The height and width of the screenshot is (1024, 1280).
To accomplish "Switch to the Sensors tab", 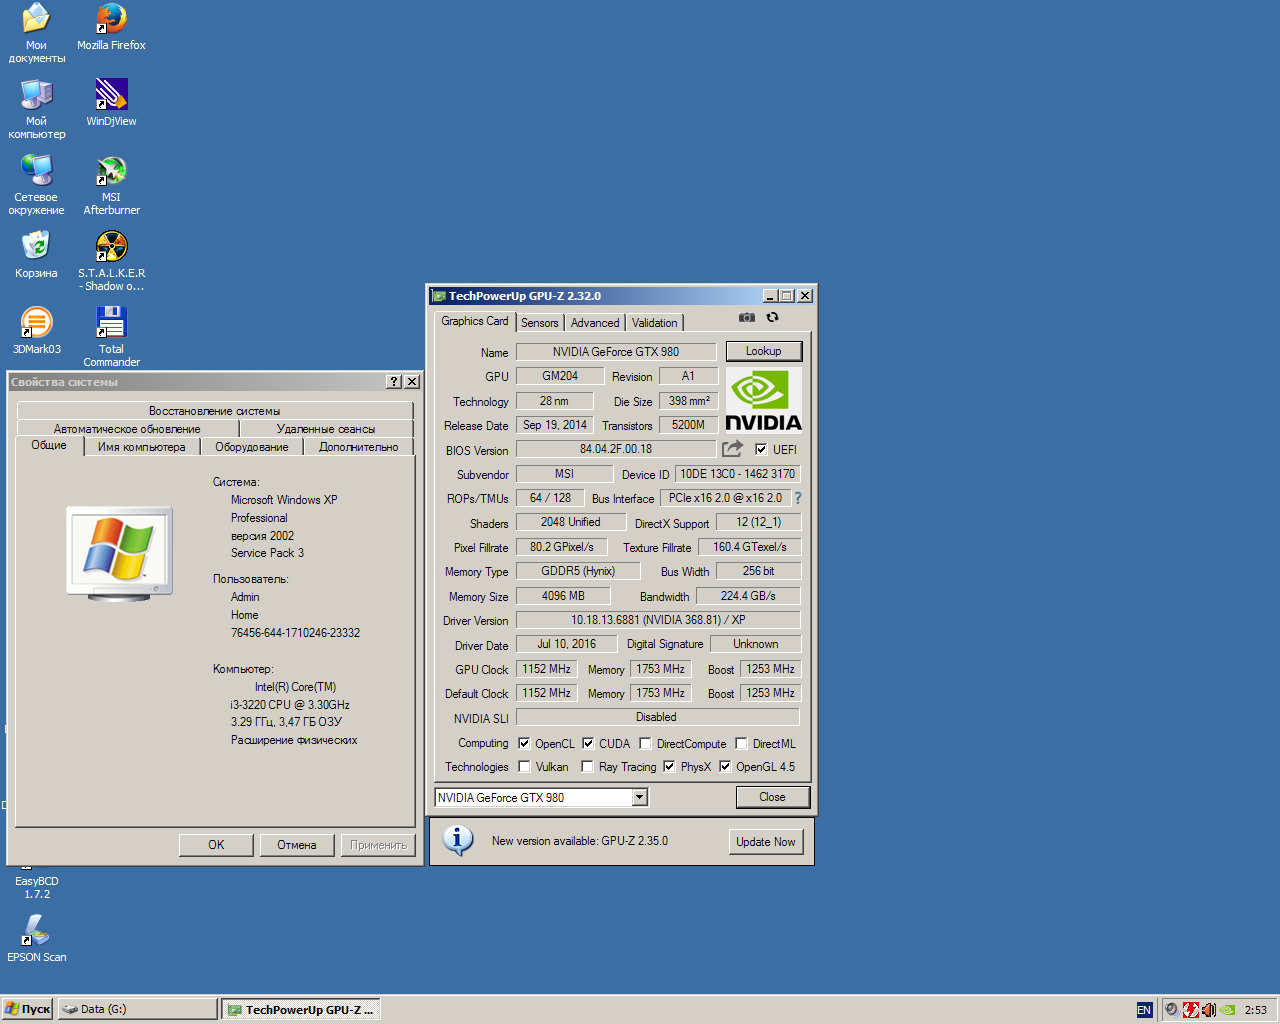I will tap(540, 323).
